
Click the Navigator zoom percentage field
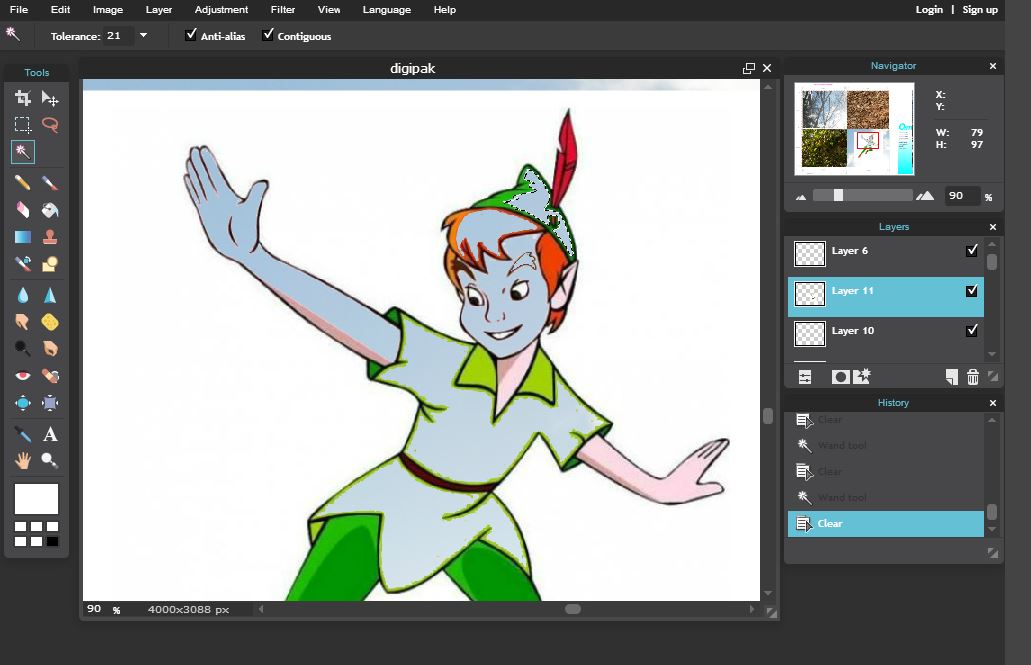point(962,195)
